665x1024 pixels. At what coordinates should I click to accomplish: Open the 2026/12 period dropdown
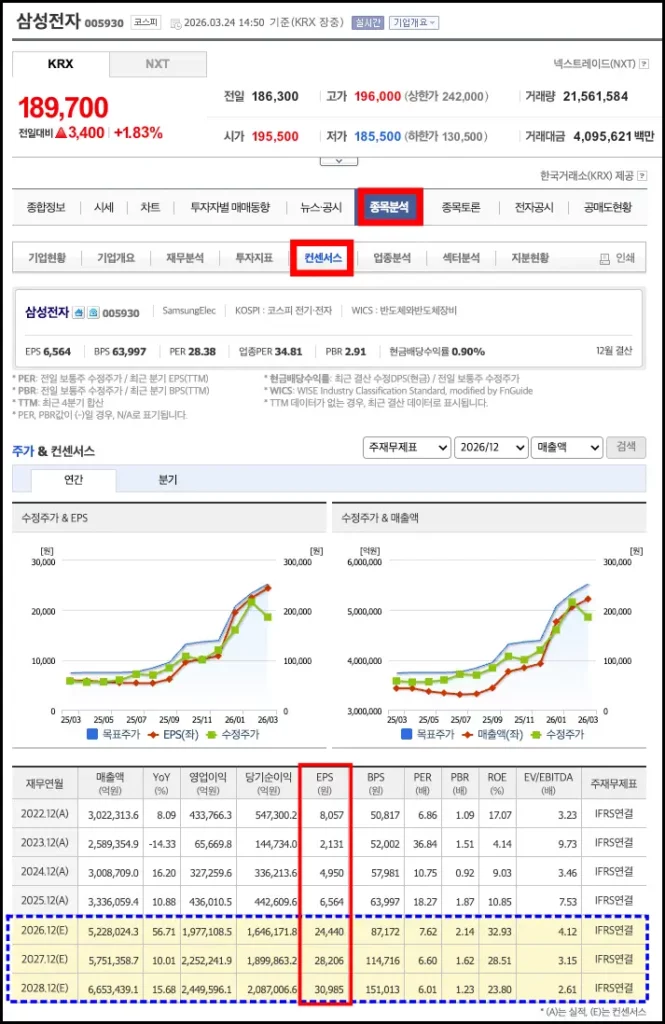tap(491, 447)
